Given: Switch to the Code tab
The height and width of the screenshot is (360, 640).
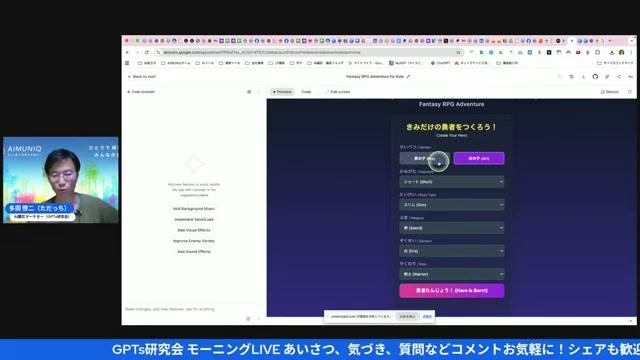Looking at the screenshot, I should coord(306,92).
